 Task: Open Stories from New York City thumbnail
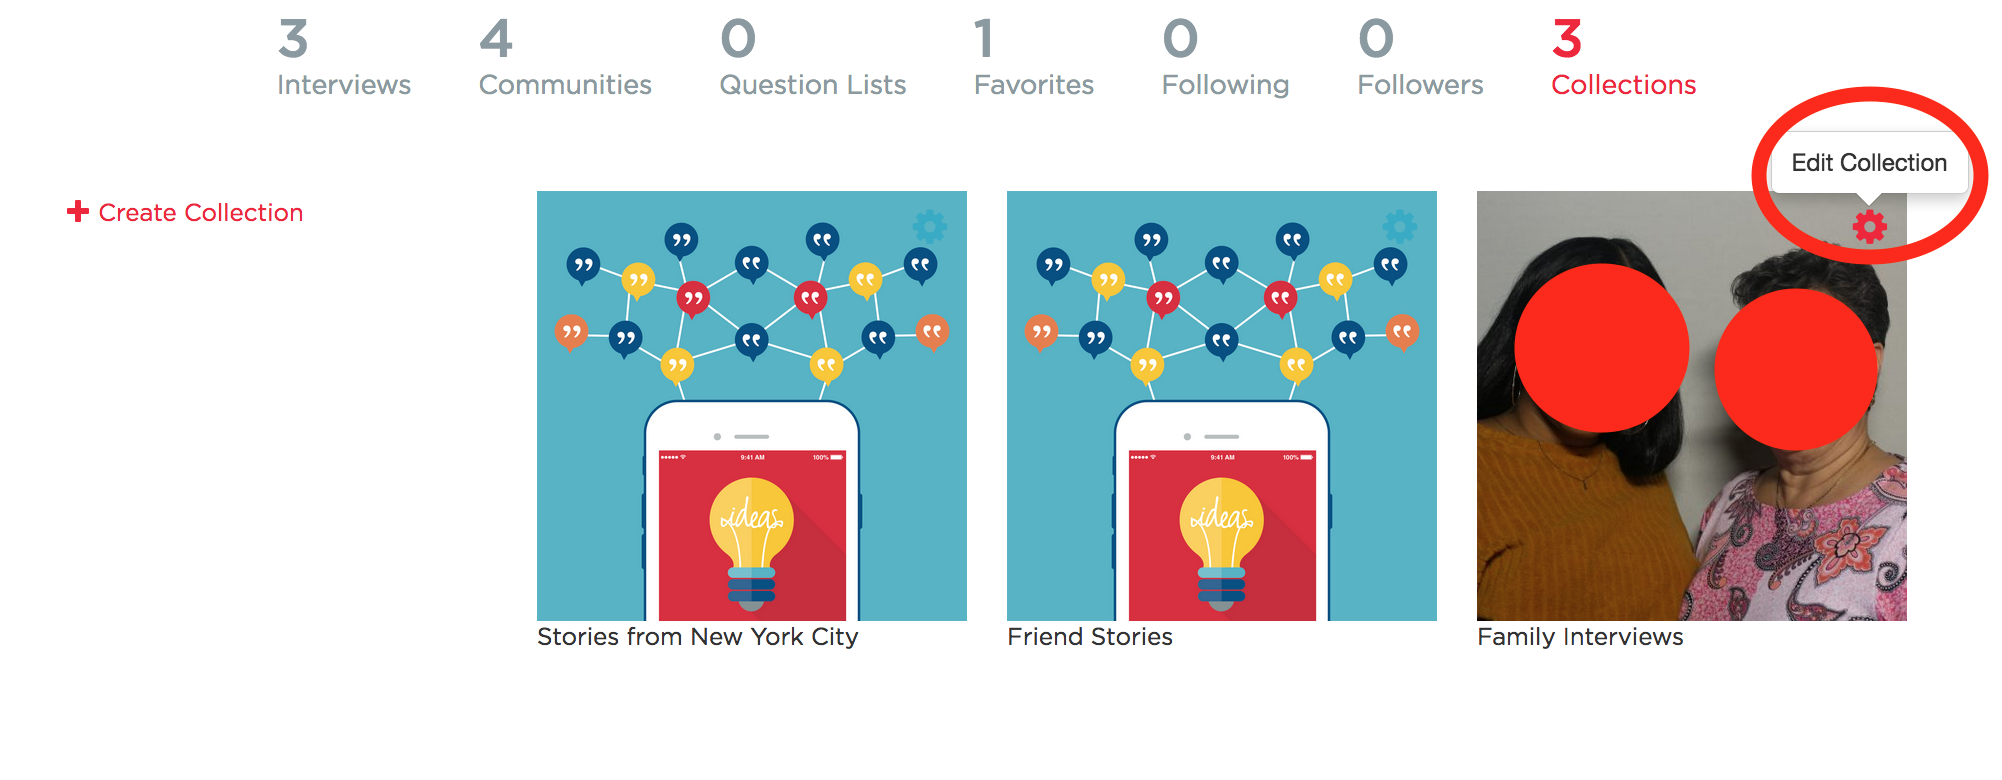coord(752,406)
